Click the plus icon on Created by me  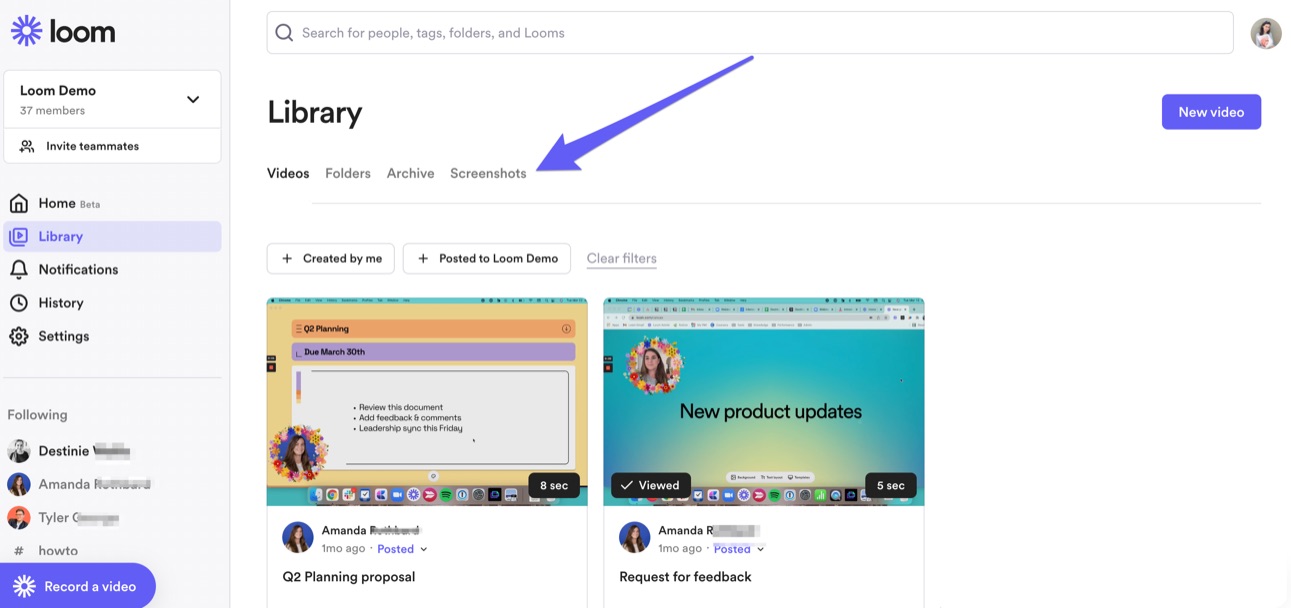[x=287, y=258]
